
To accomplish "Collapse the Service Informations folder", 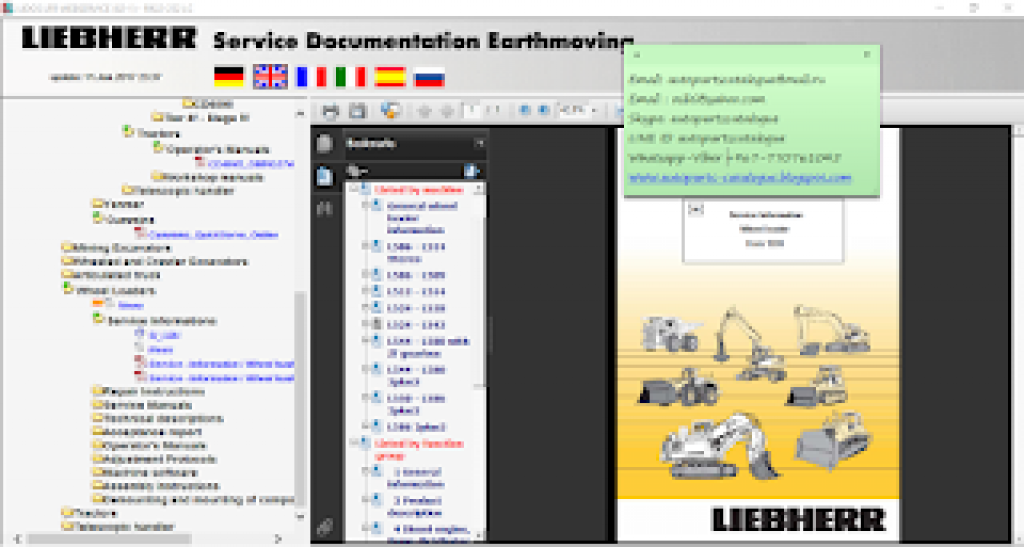I will pyautogui.click(x=98, y=319).
